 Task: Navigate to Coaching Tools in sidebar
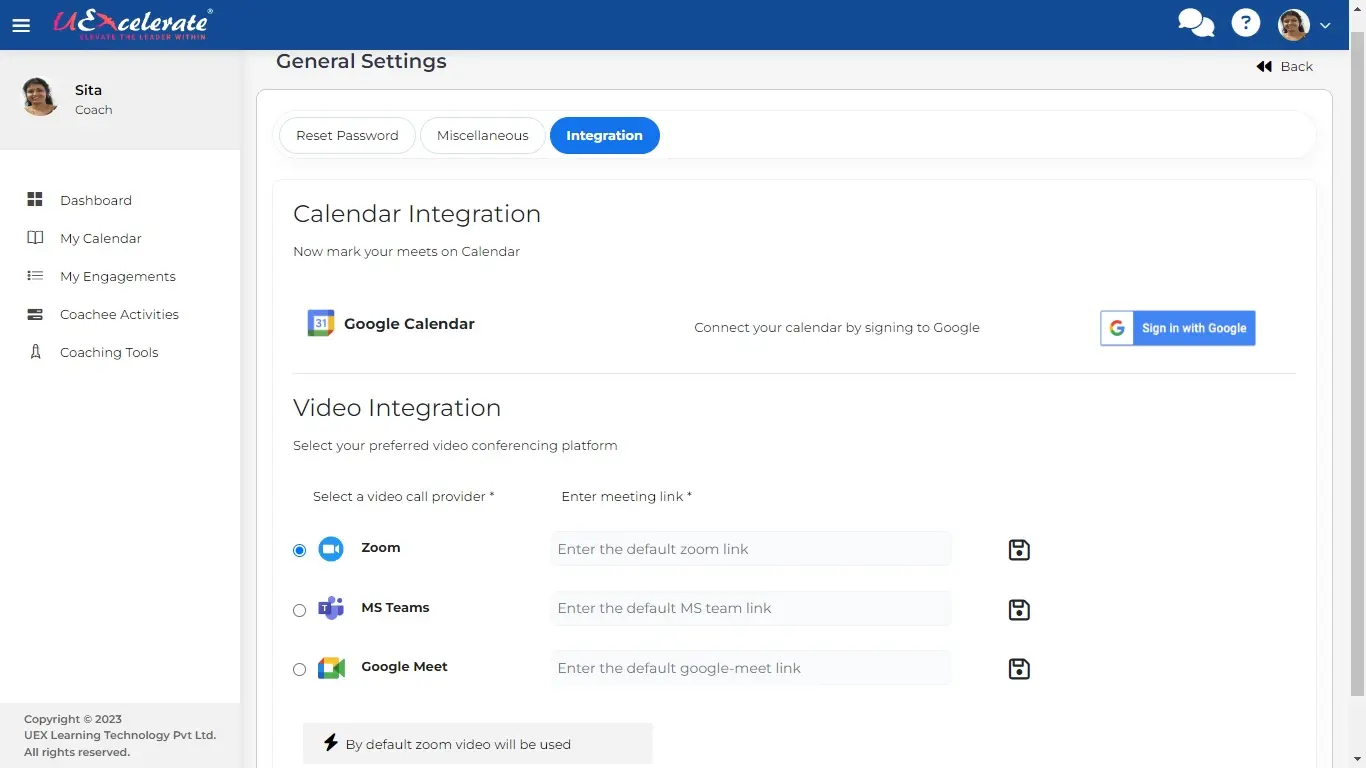[x=109, y=353]
